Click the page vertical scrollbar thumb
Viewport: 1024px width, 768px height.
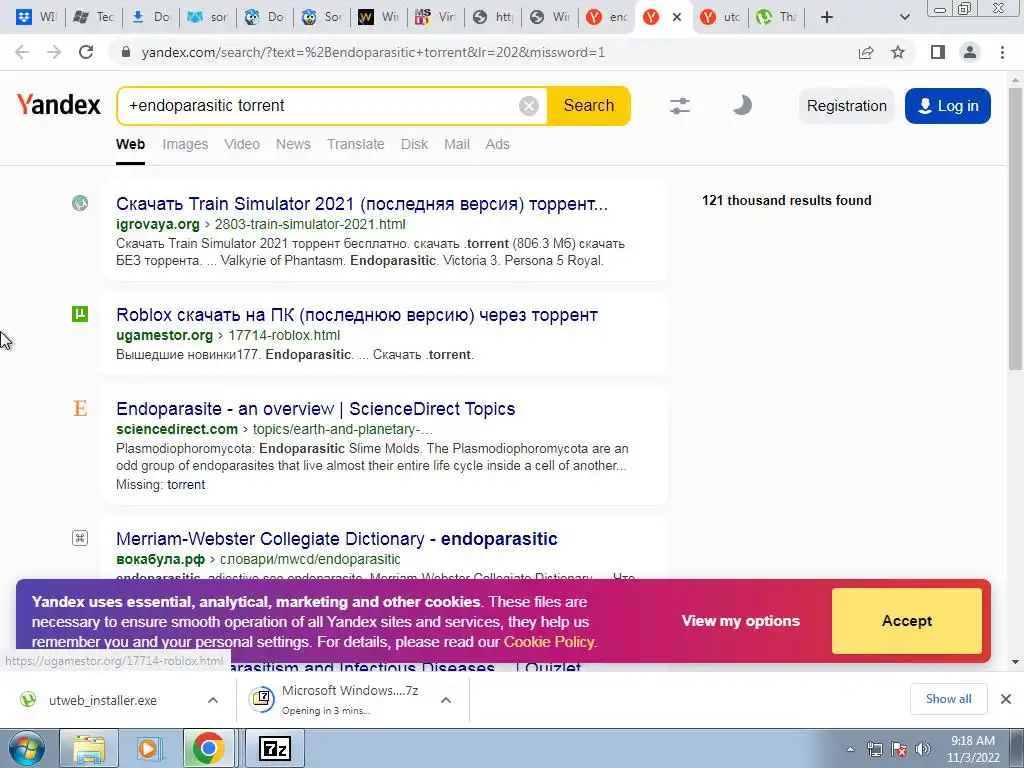(x=1016, y=229)
